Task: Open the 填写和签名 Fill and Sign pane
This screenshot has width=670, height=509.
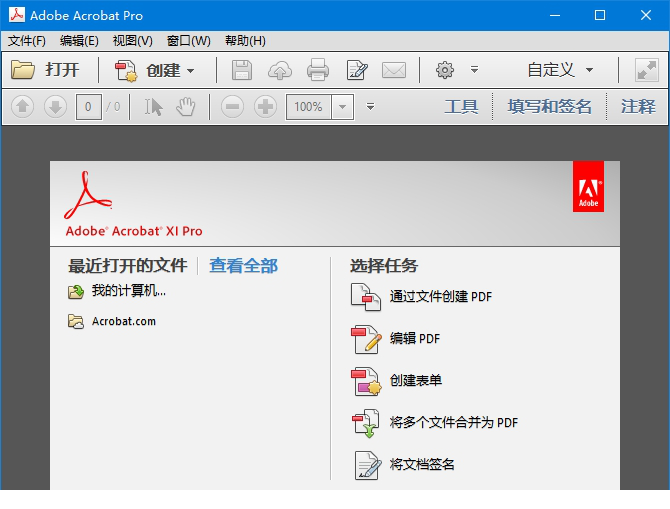Action: tap(550, 106)
